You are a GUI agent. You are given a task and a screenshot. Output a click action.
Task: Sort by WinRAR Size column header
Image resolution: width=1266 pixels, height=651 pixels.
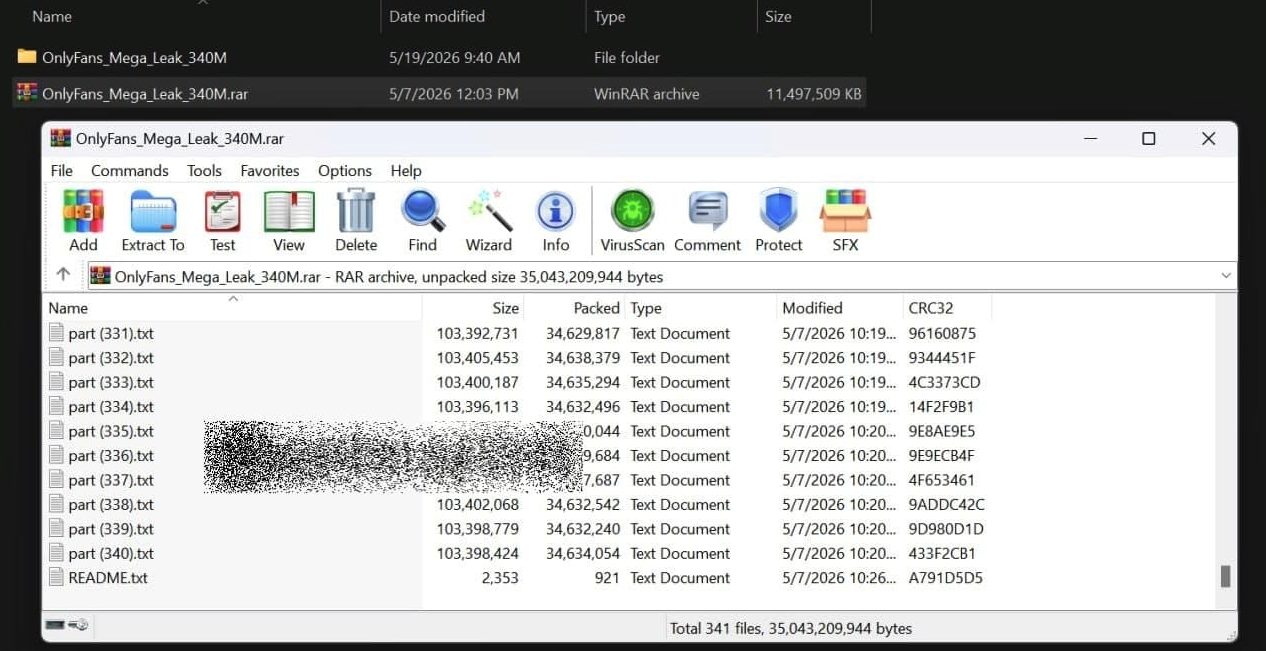tap(473, 308)
